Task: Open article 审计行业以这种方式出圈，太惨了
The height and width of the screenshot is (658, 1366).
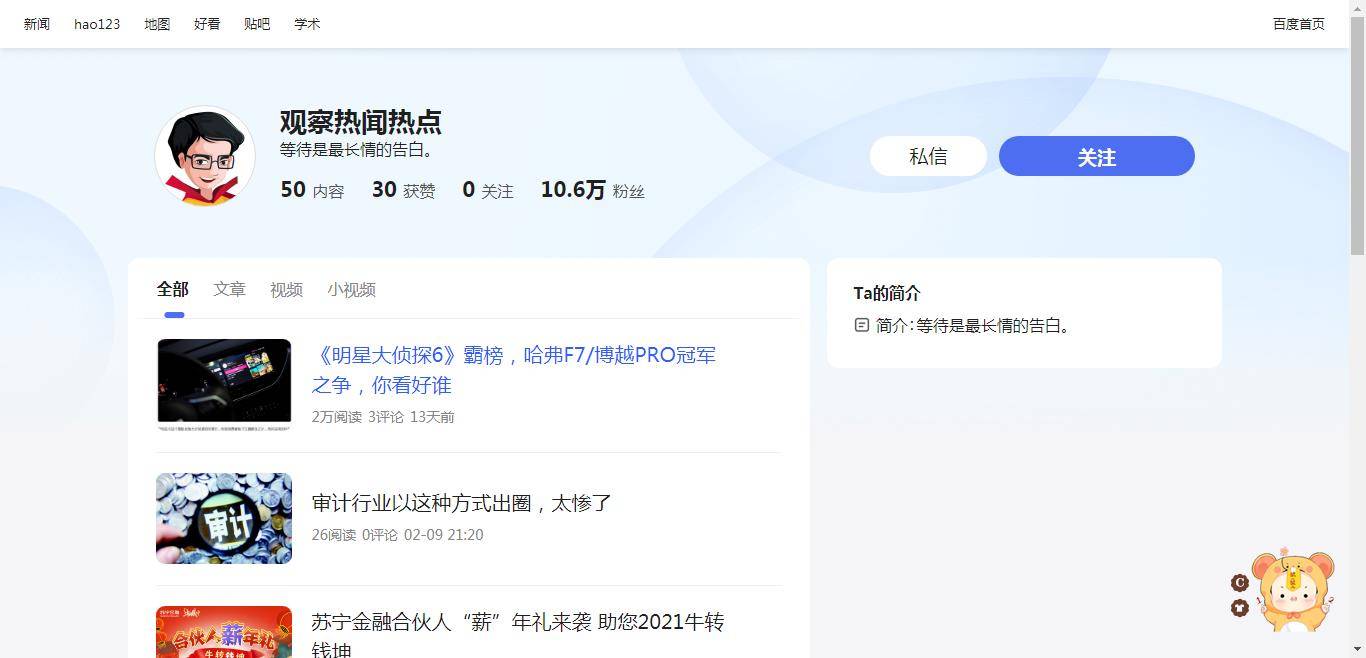Action: [462, 503]
